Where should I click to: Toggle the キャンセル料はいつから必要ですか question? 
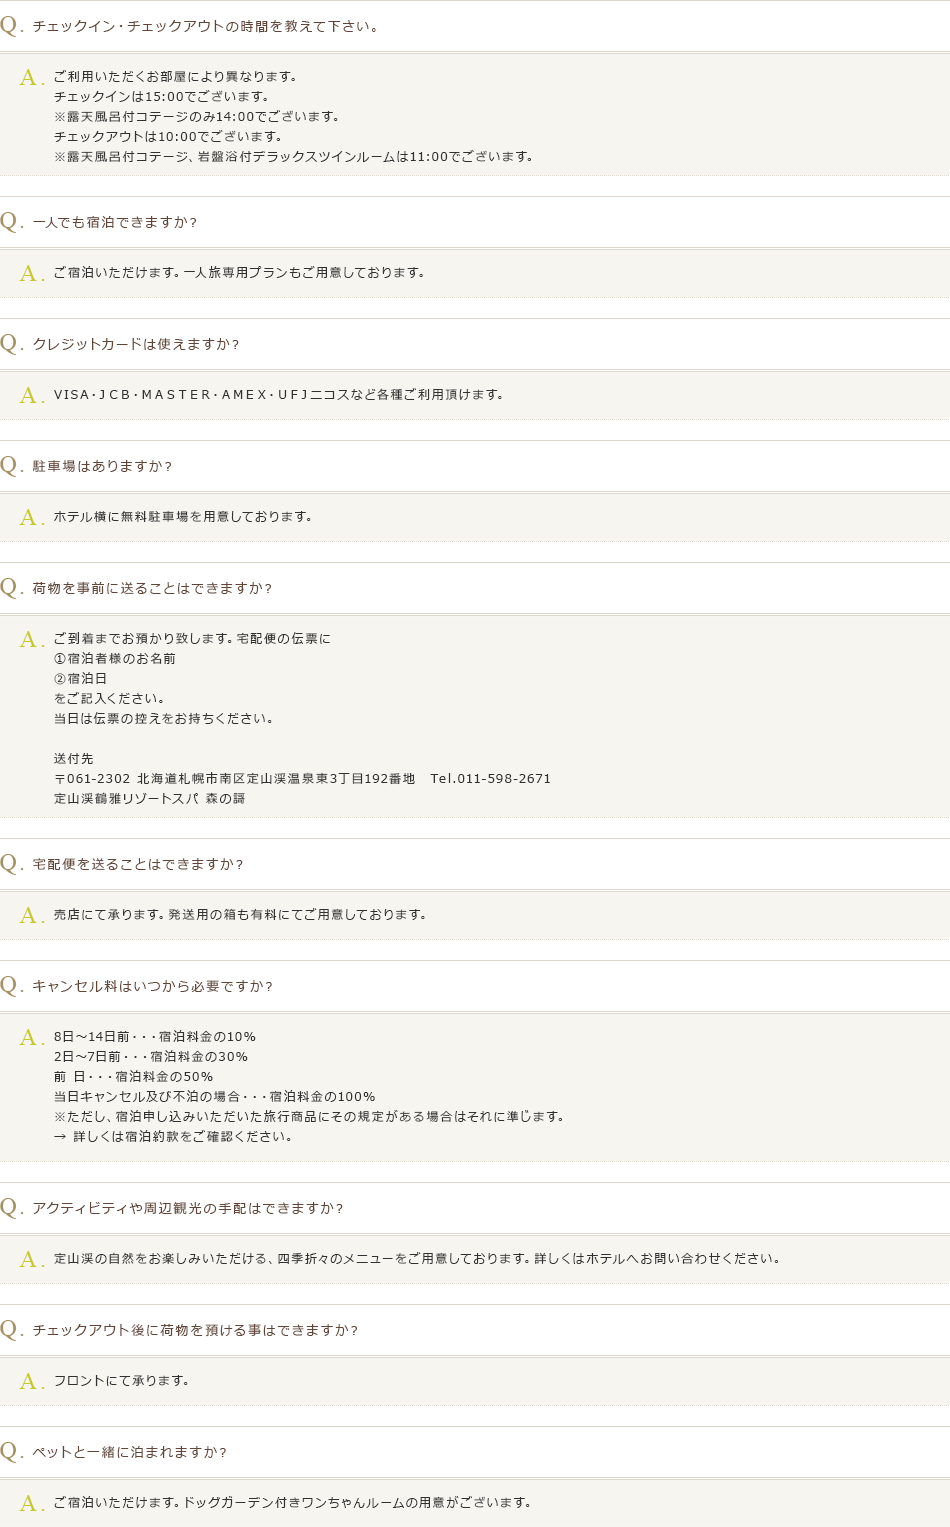152,986
